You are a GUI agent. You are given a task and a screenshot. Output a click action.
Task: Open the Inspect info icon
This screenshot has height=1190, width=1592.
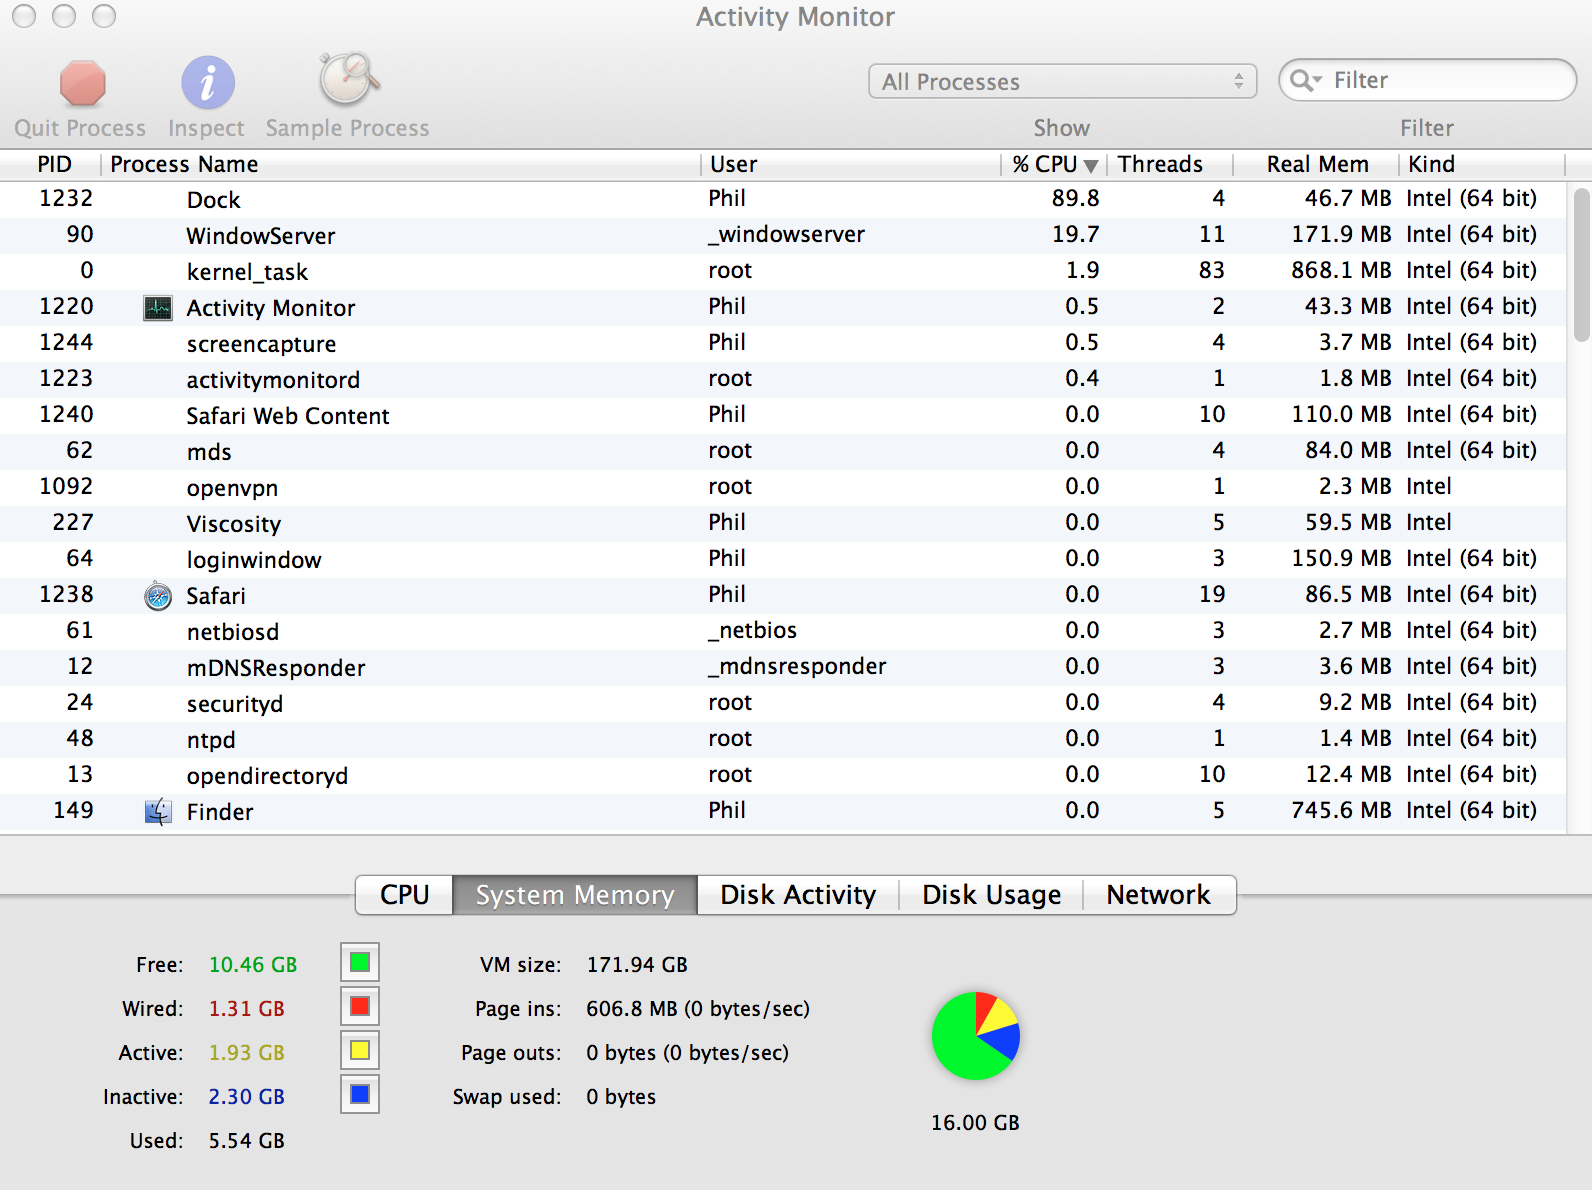point(207,82)
